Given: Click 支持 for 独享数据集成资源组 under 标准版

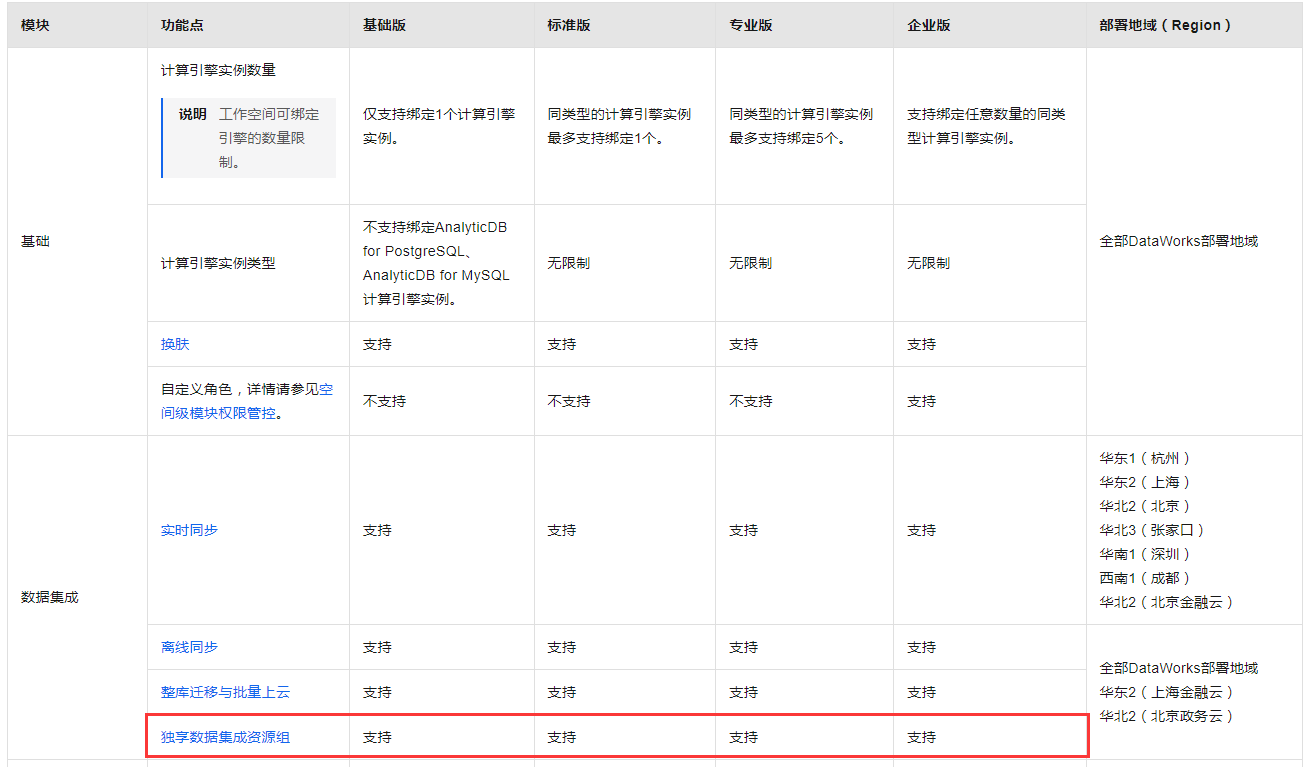Looking at the screenshot, I should tap(562, 737).
